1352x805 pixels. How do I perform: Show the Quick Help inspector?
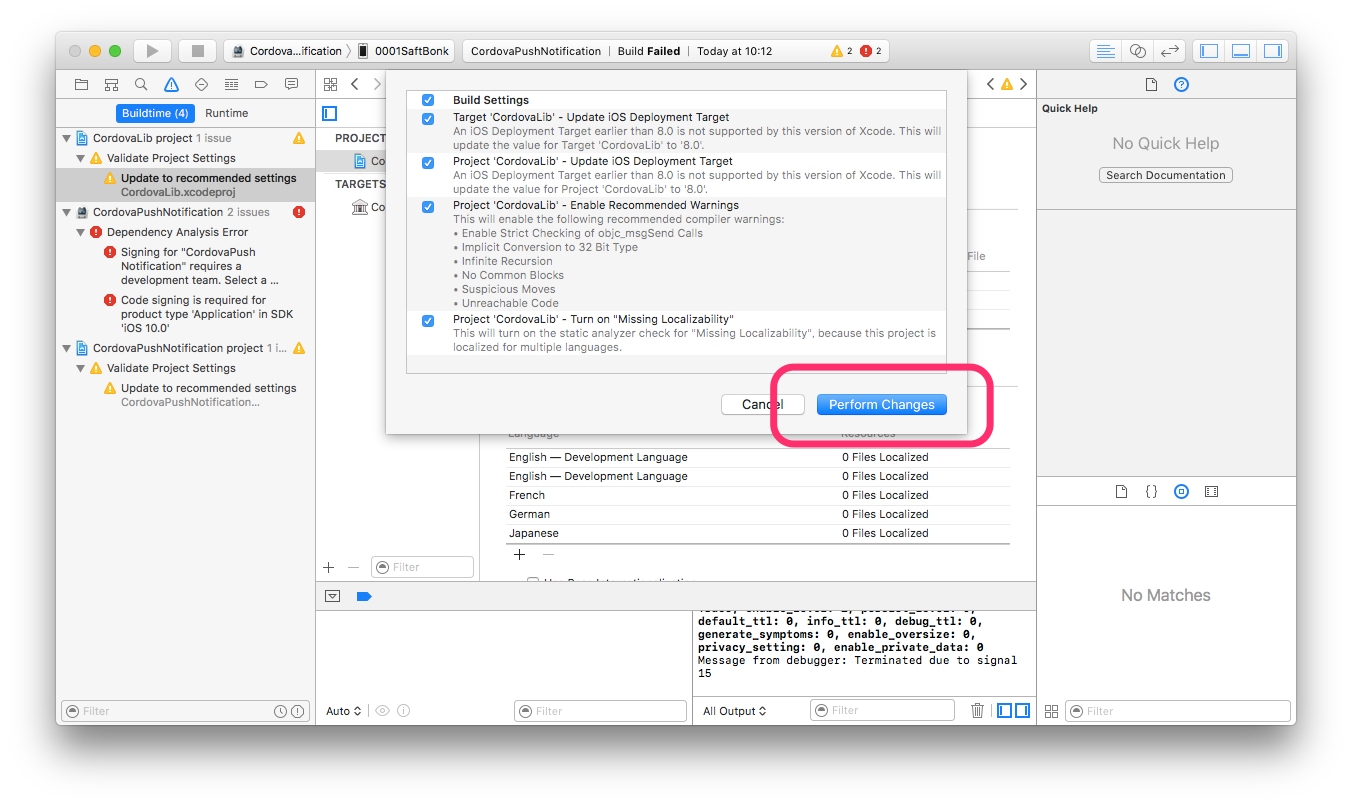[x=1181, y=85]
